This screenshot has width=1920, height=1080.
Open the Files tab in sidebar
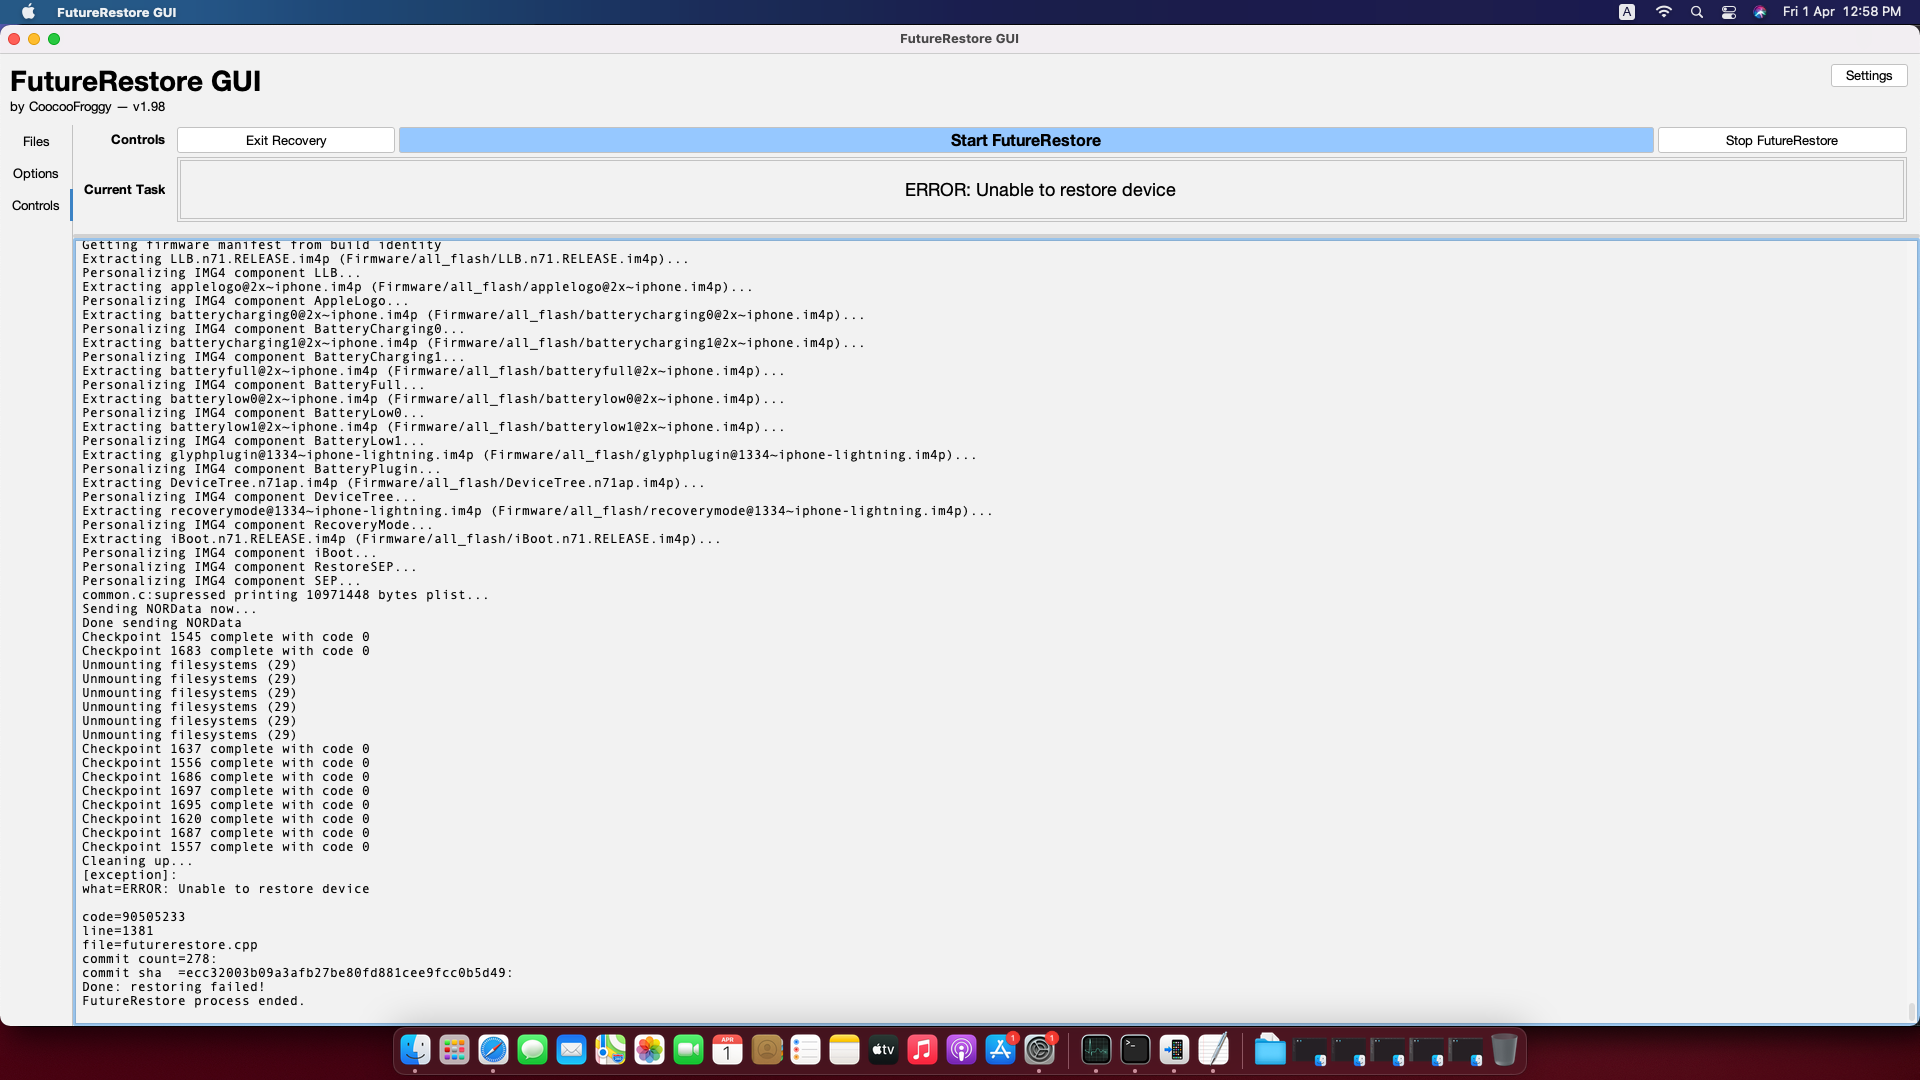pos(36,141)
